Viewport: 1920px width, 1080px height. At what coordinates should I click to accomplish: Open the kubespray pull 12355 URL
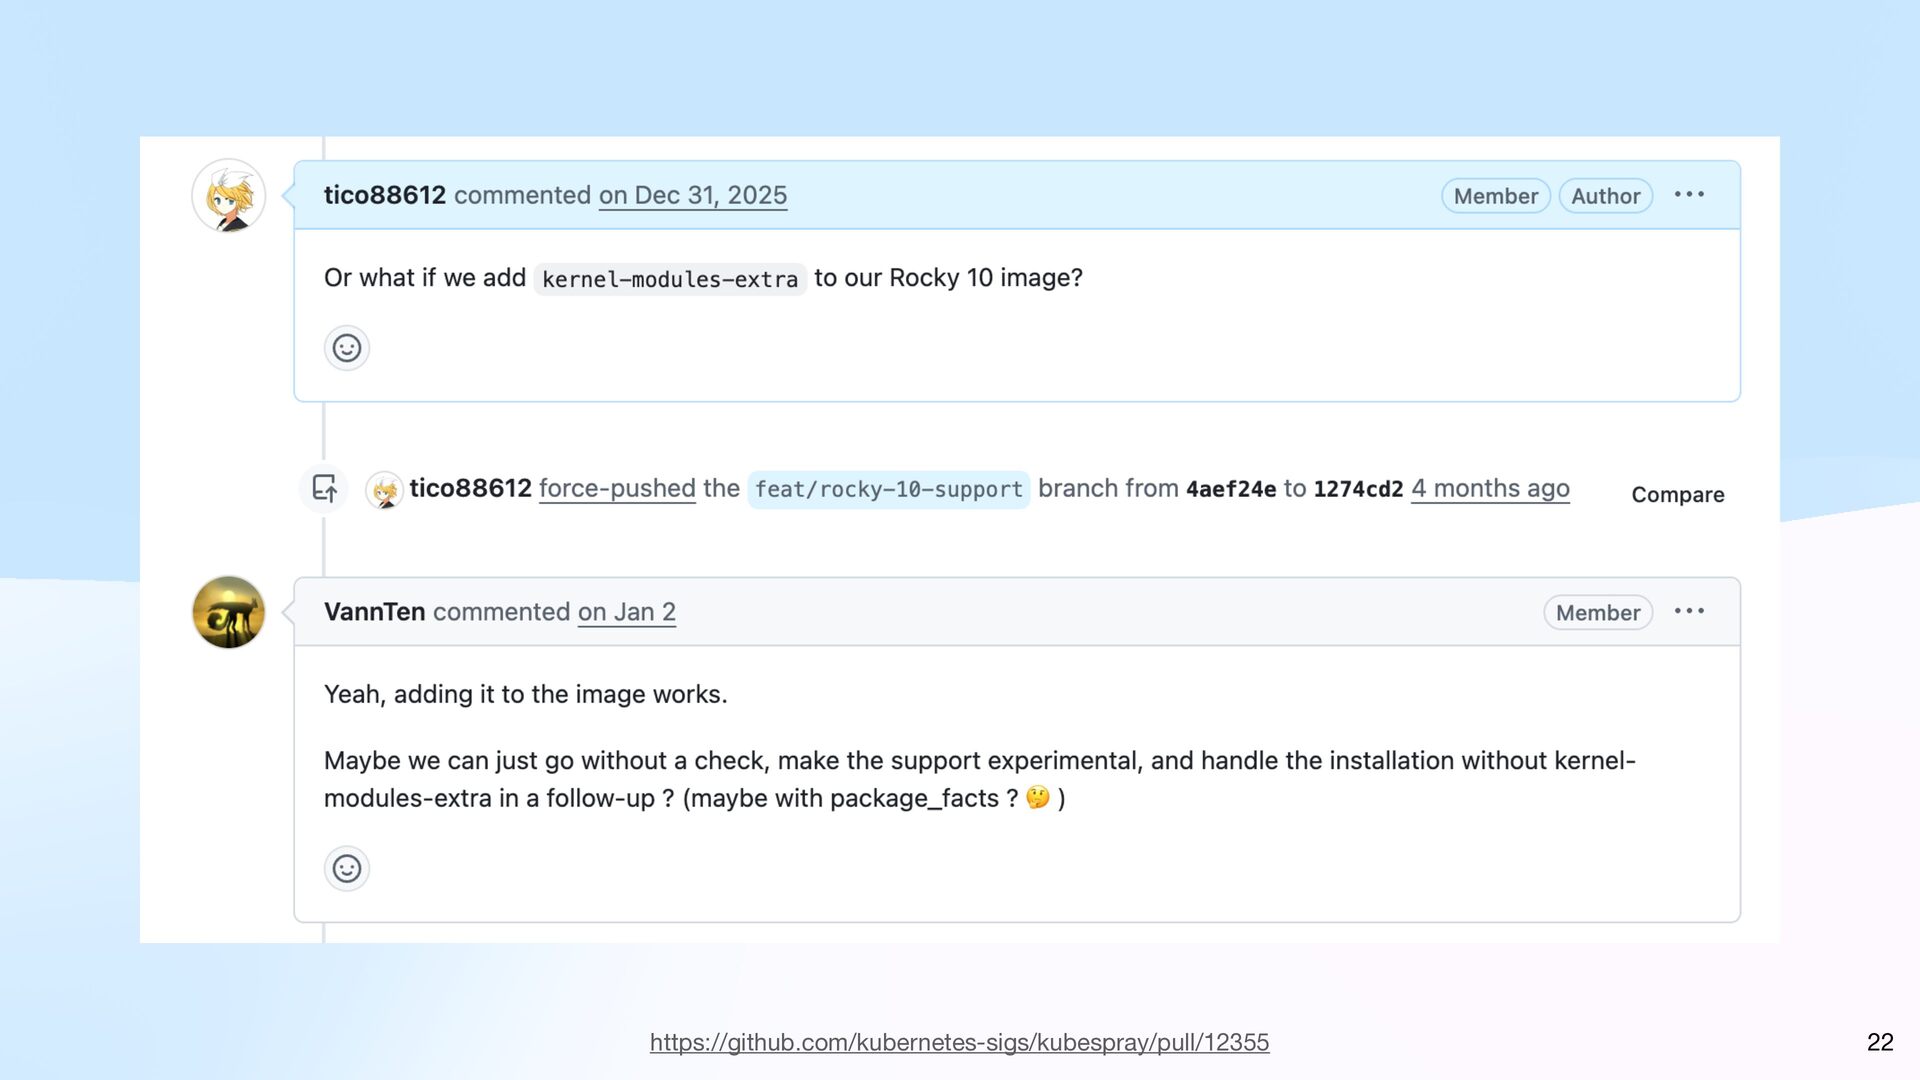(959, 1042)
